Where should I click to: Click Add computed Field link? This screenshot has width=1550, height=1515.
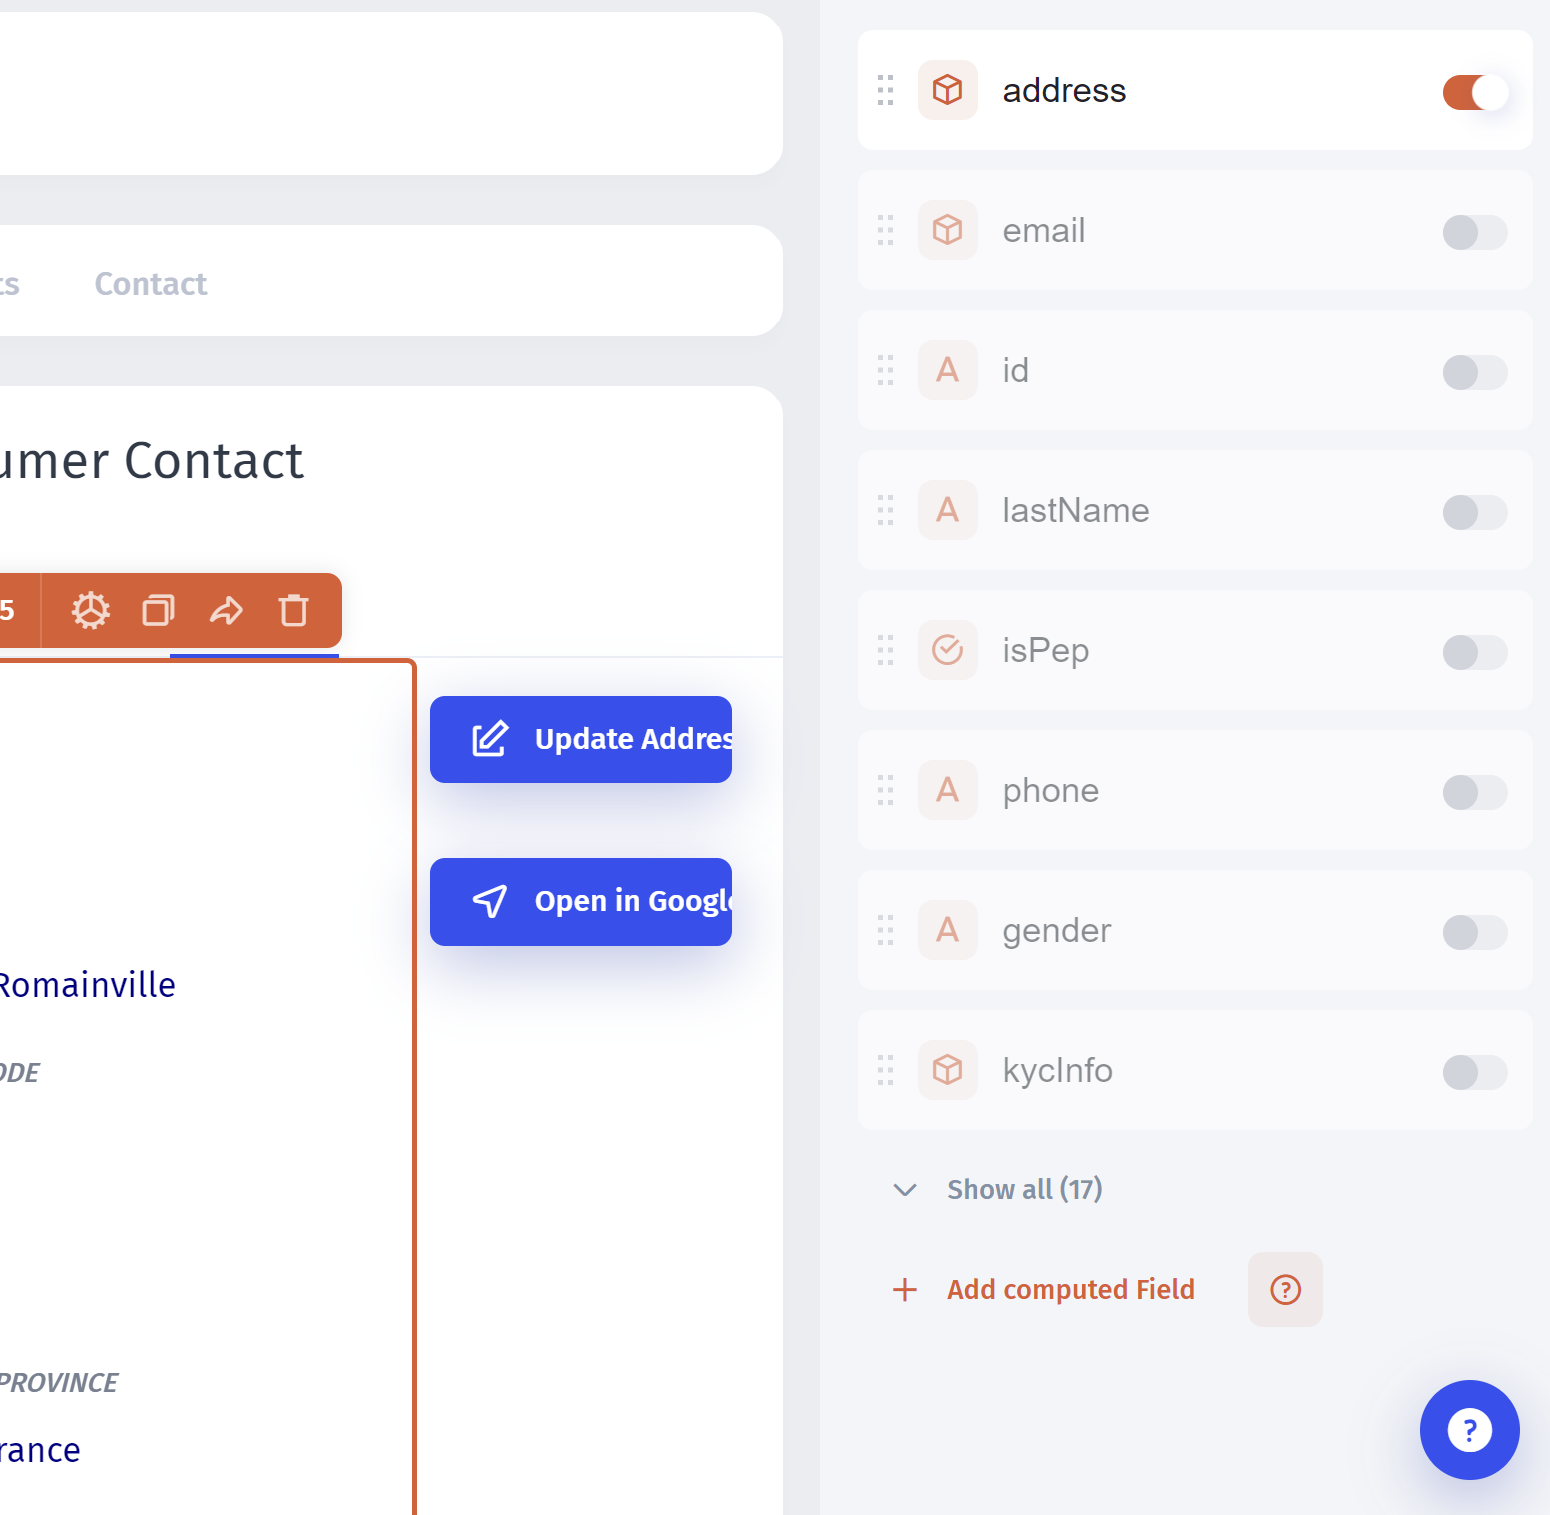click(1070, 1290)
